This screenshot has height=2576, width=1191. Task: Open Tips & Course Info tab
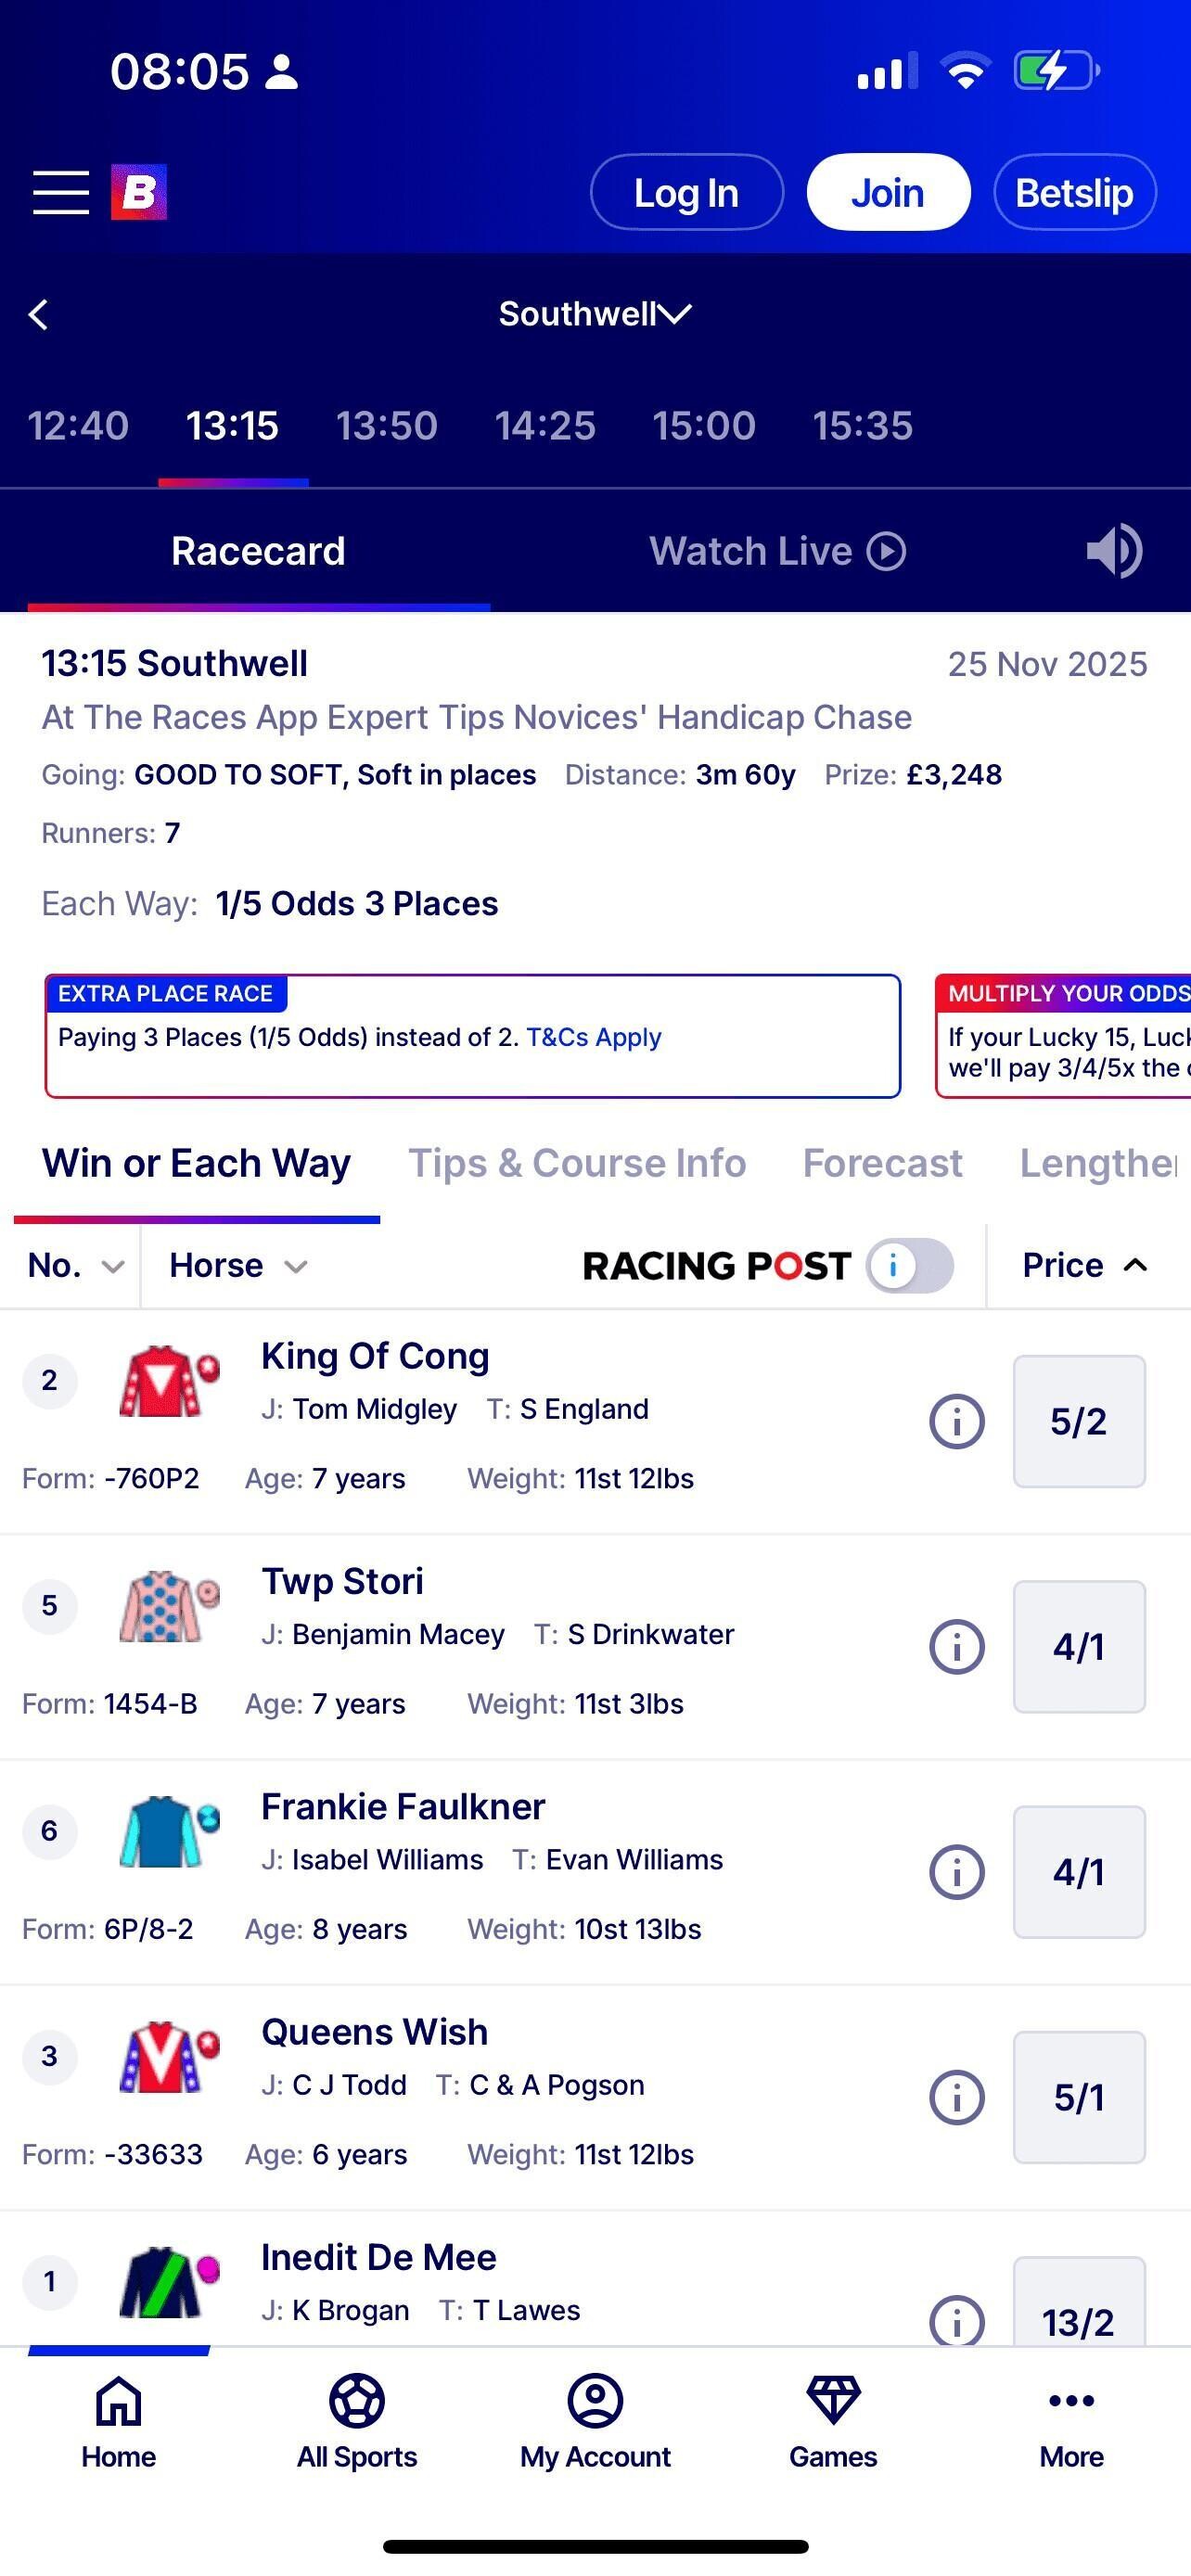pos(577,1164)
